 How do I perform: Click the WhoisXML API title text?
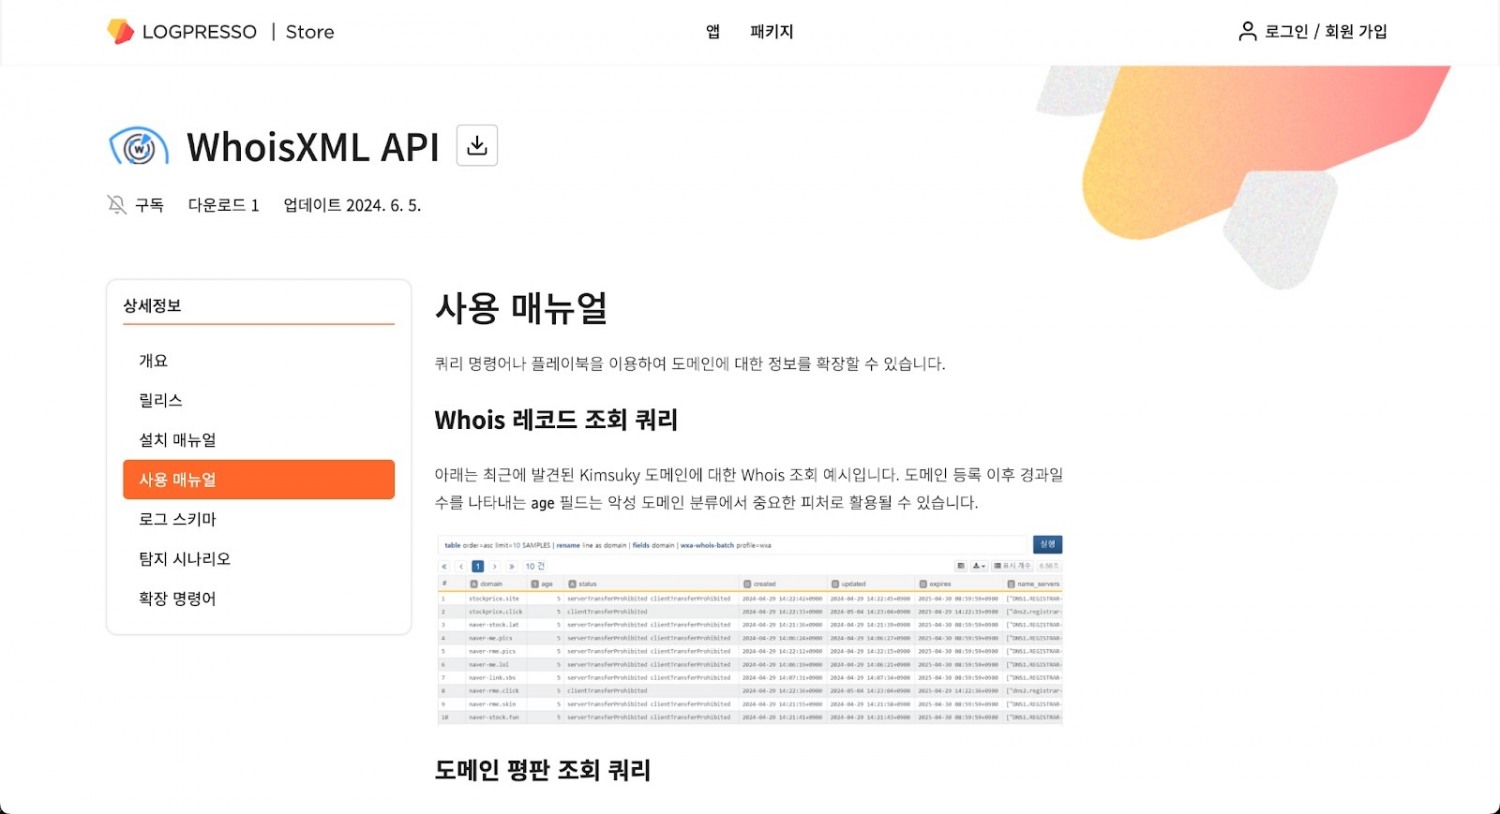pyautogui.click(x=313, y=147)
